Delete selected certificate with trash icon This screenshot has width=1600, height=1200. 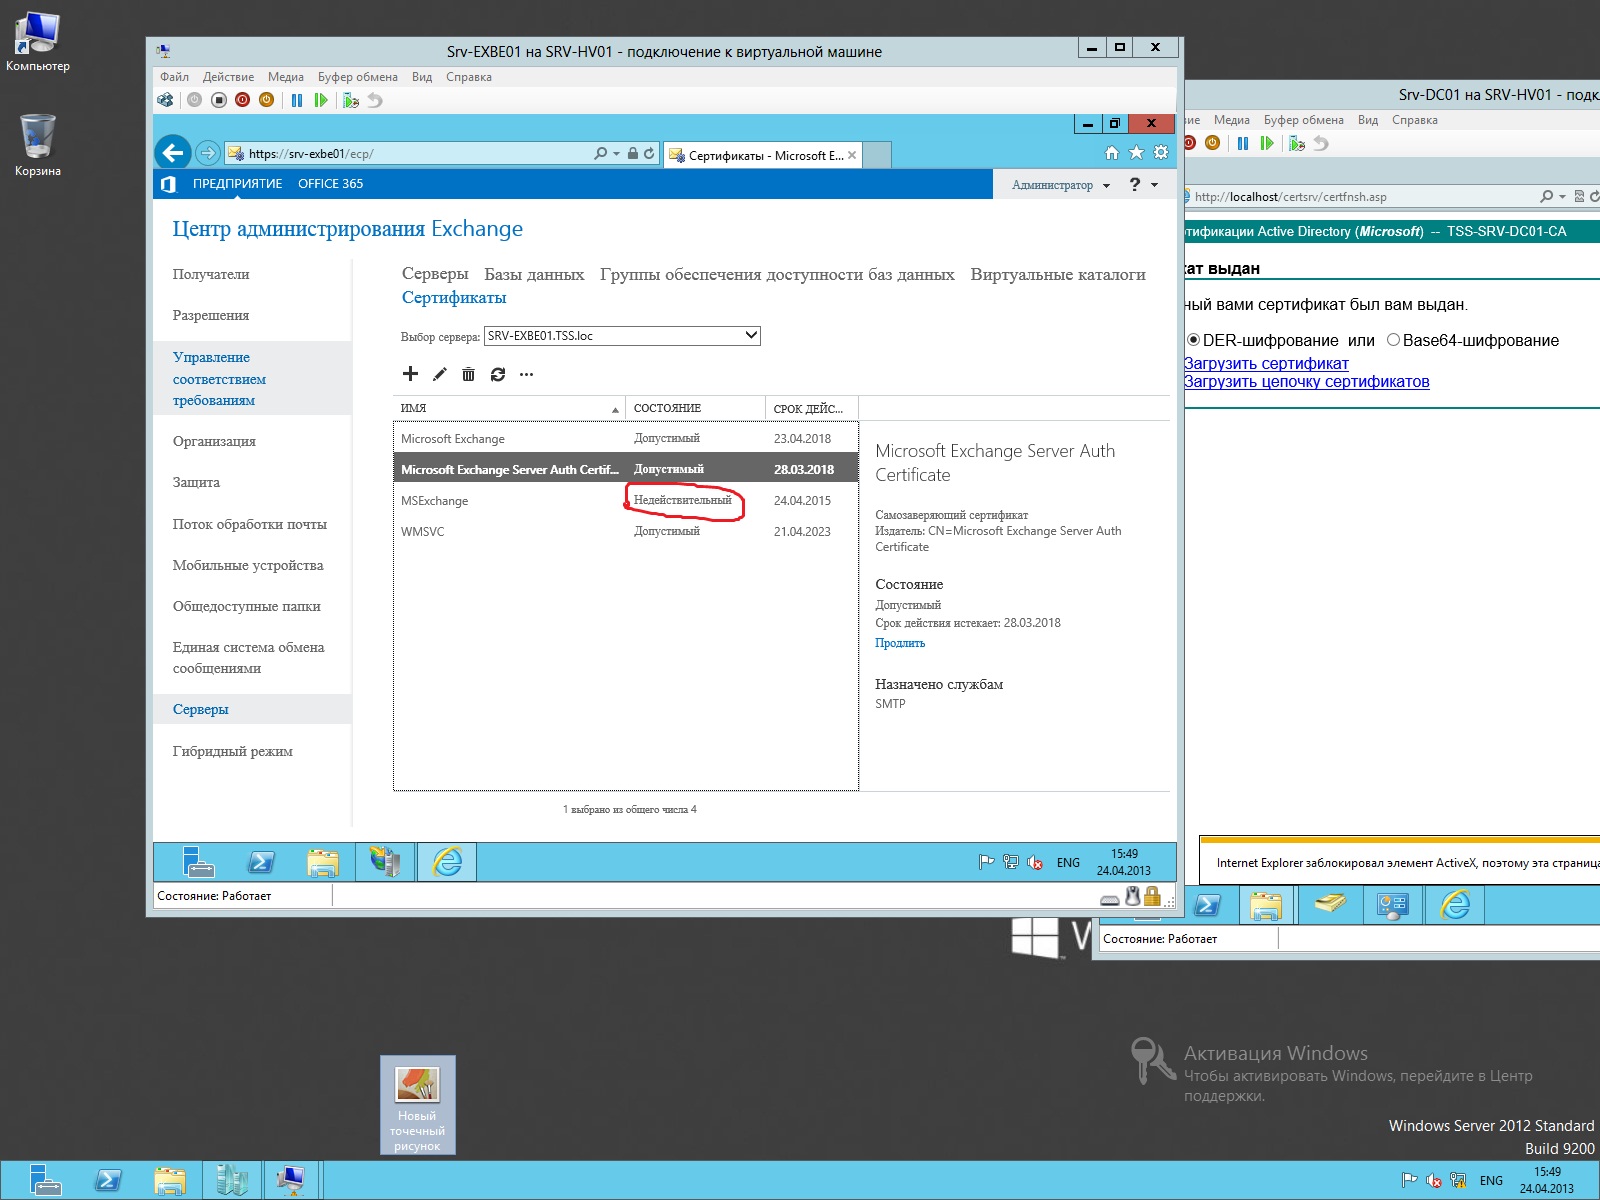(468, 374)
